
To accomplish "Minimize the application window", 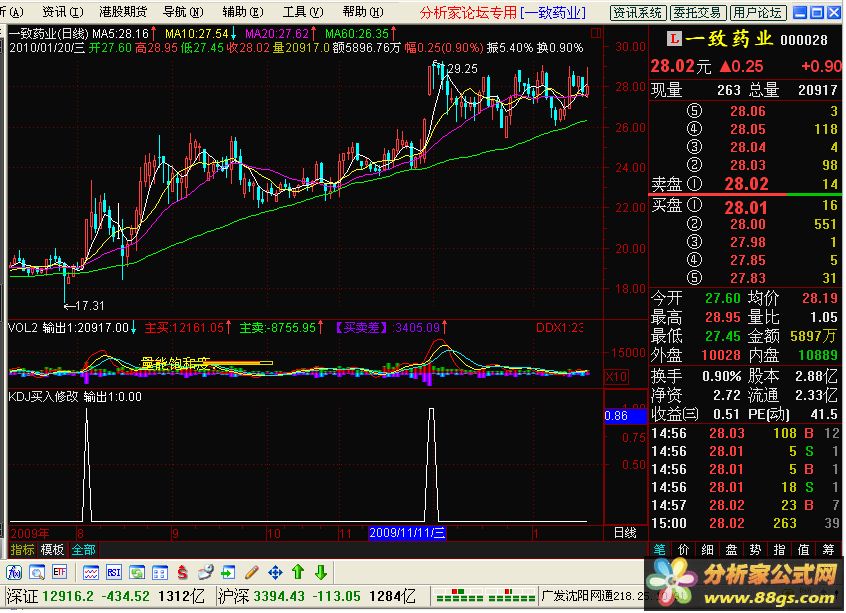I will (801, 12).
